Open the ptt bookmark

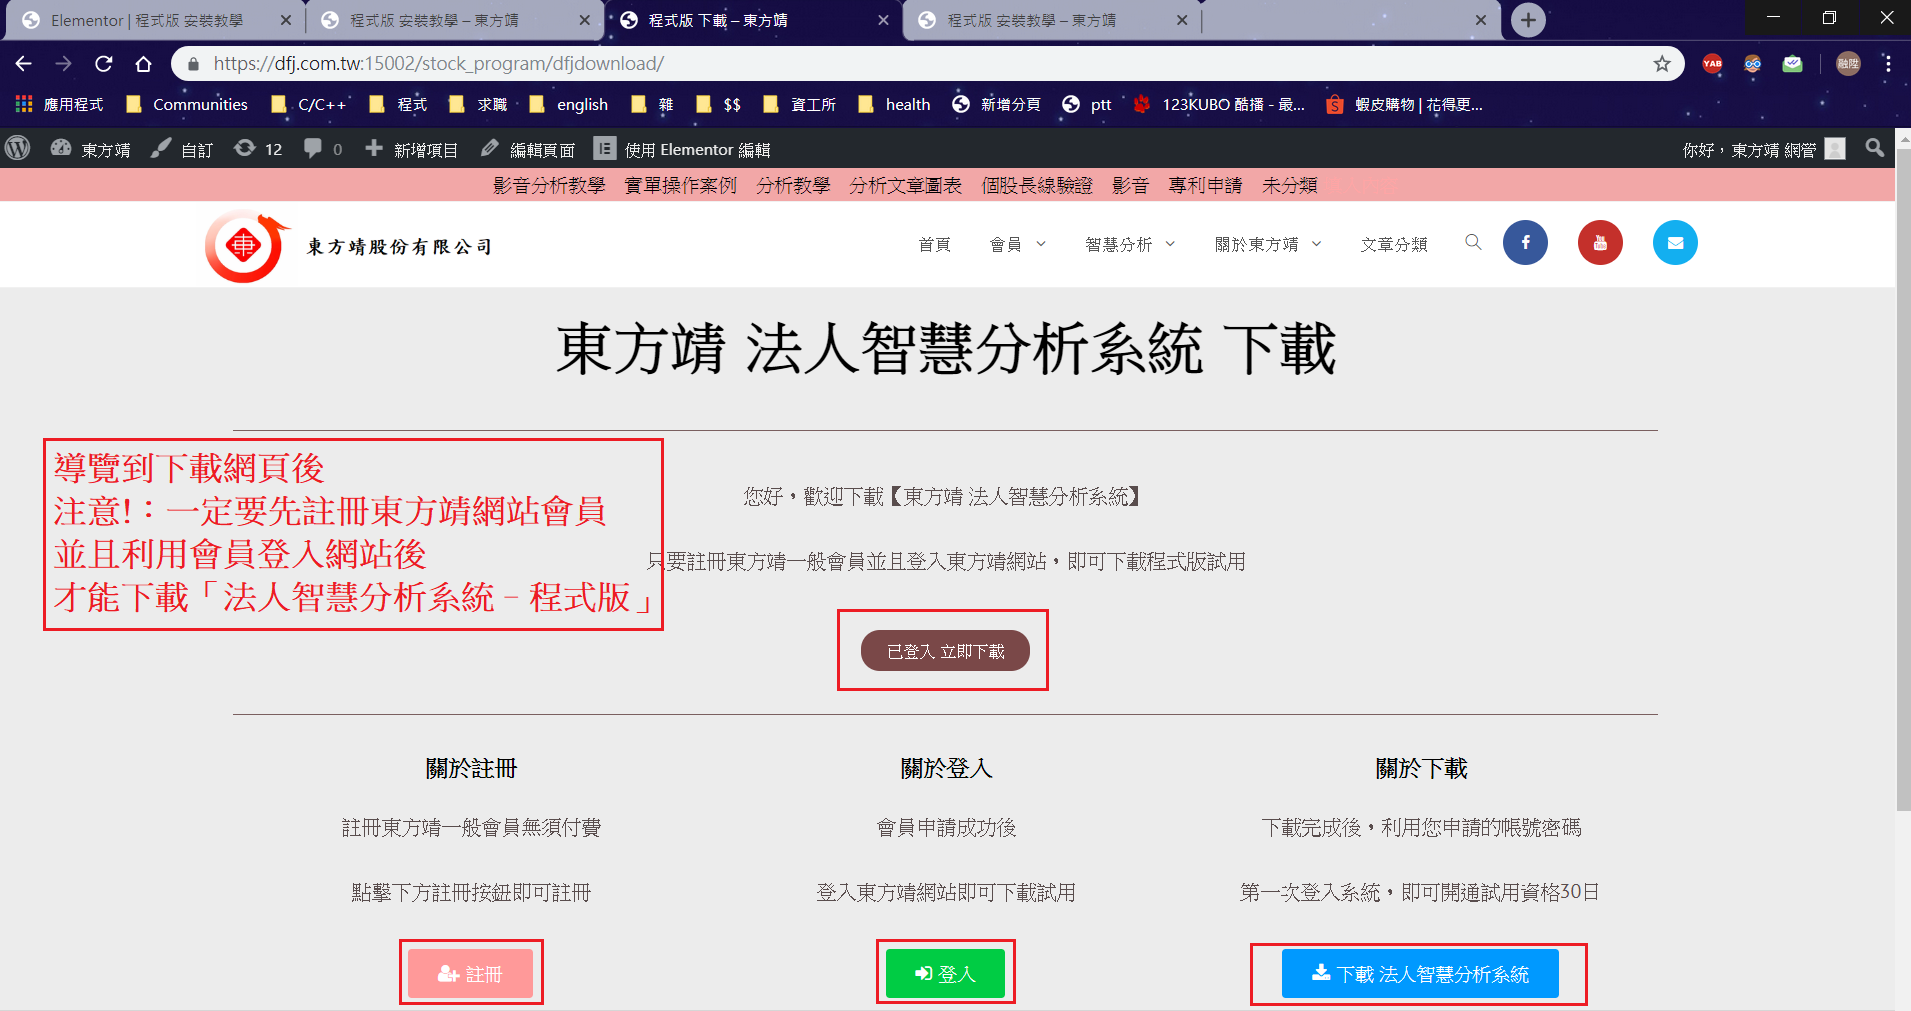(x=1087, y=104)
